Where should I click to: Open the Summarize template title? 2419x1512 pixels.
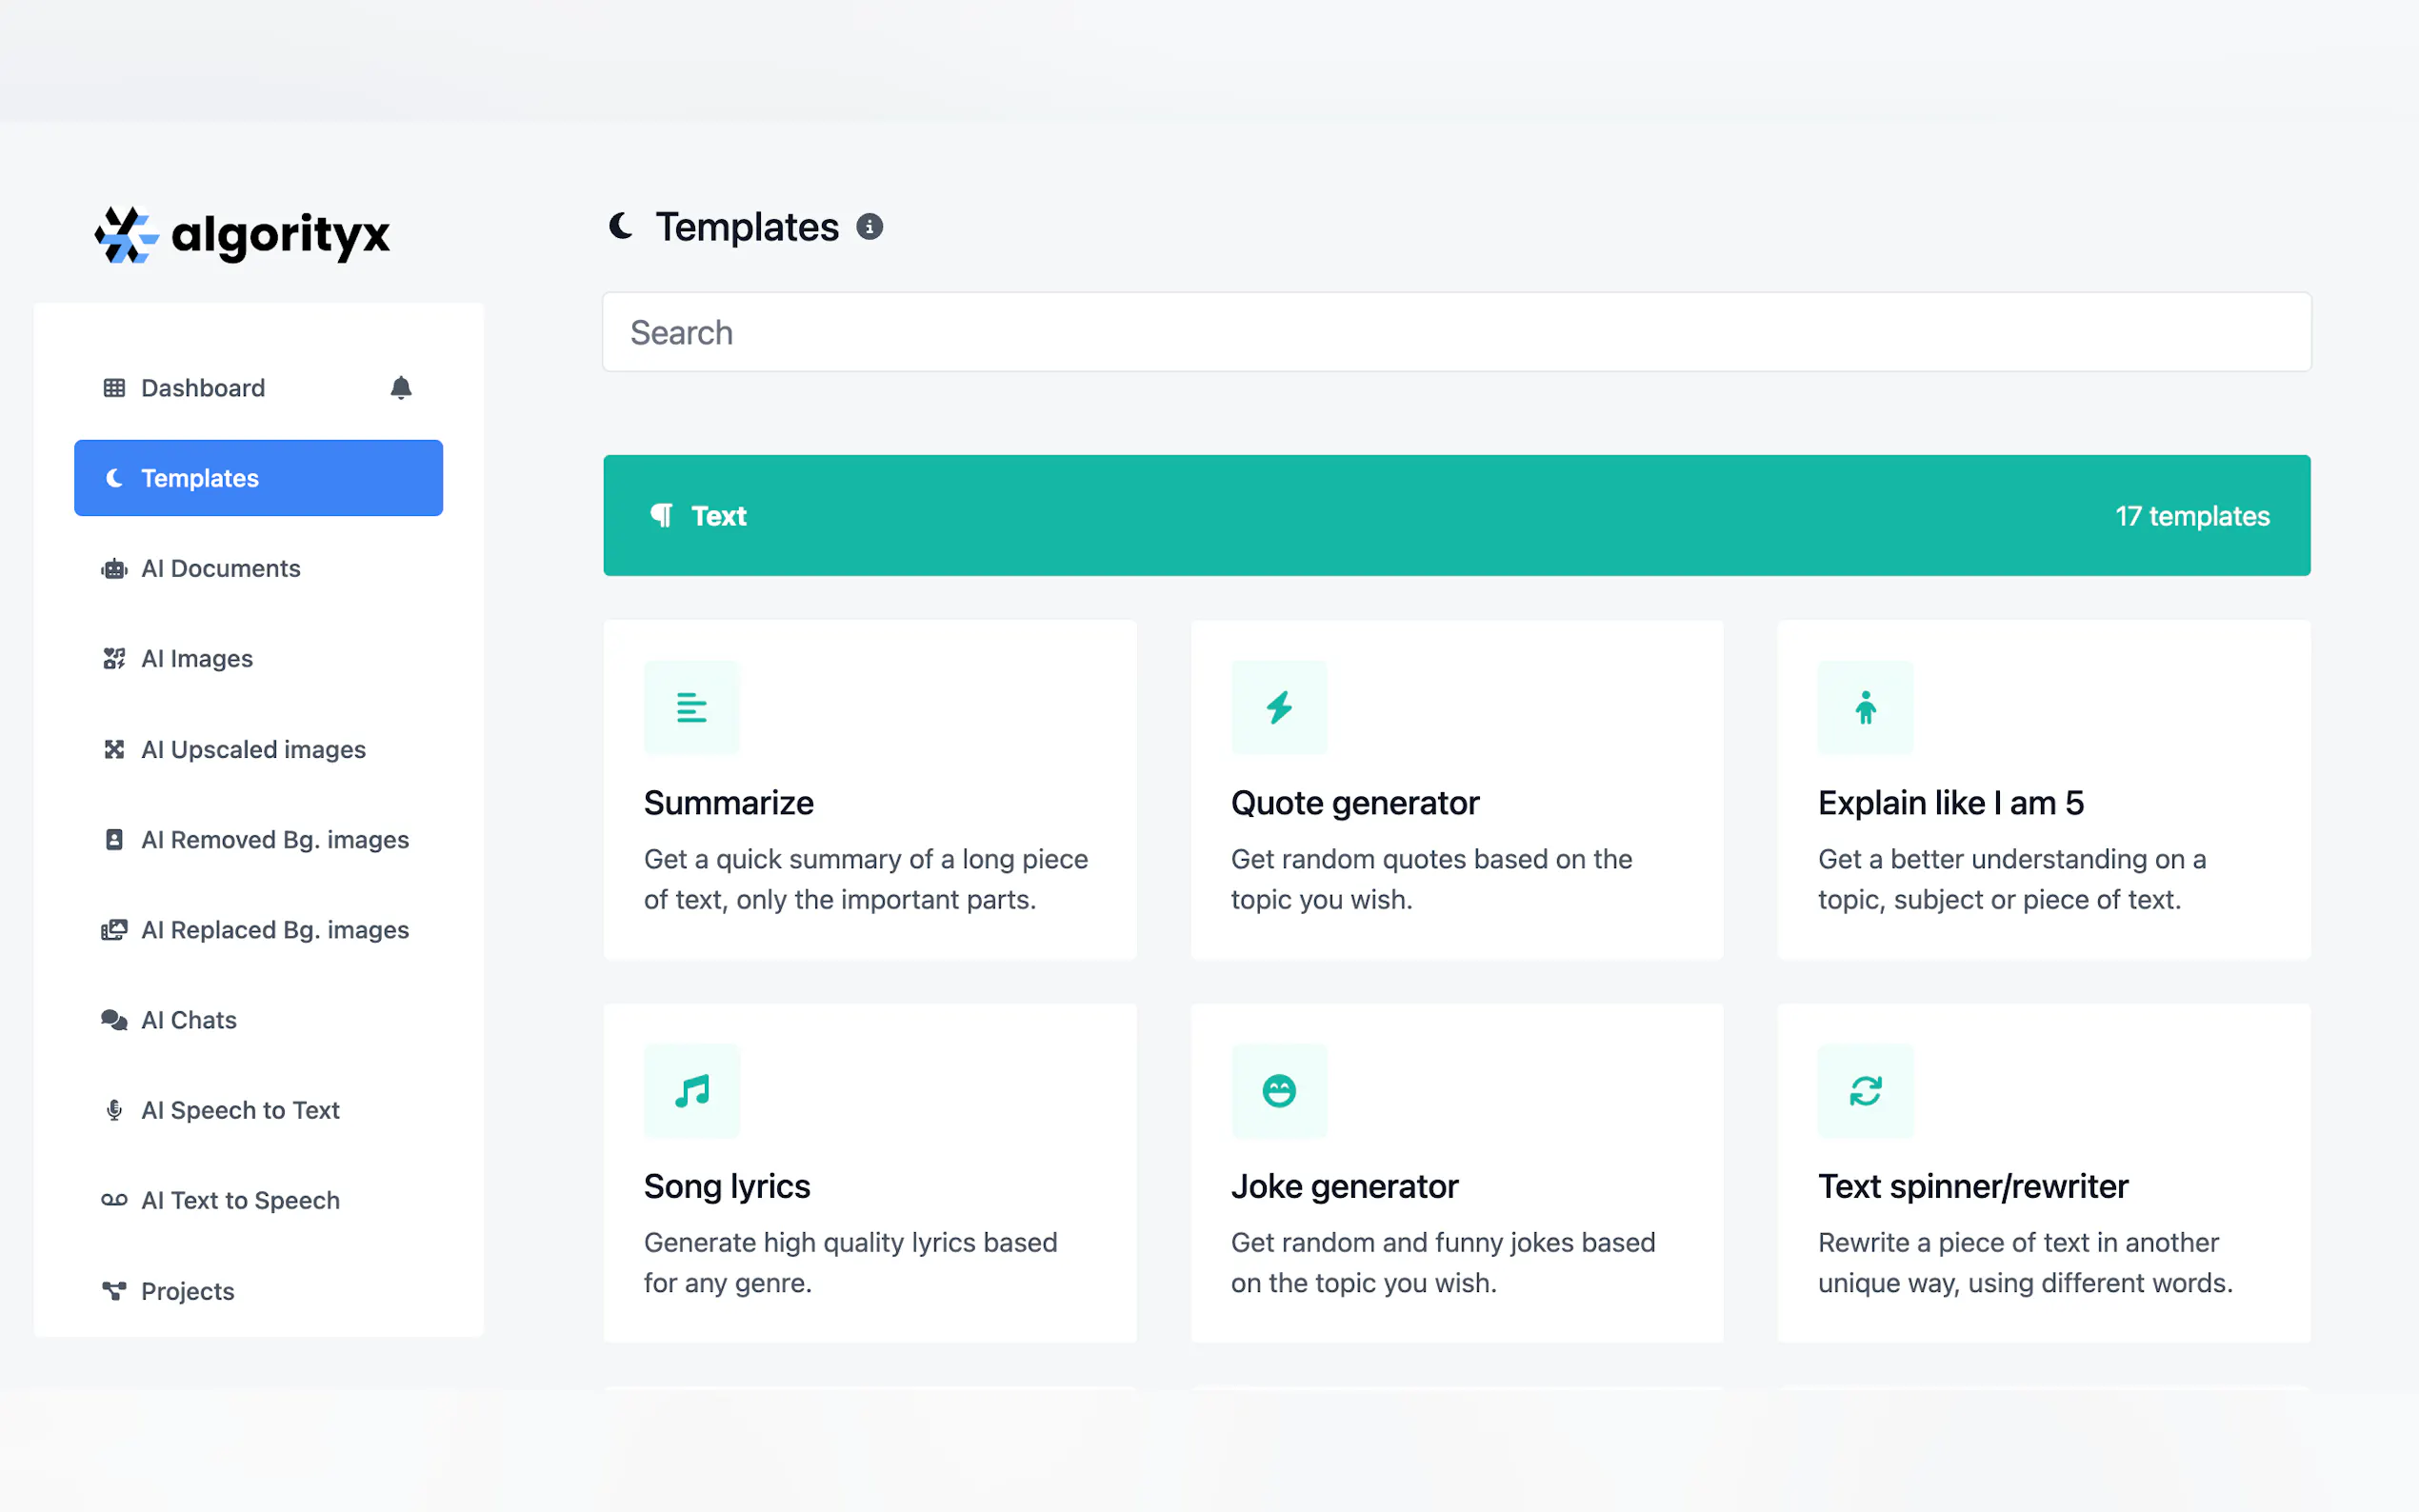tap(728, 803)
